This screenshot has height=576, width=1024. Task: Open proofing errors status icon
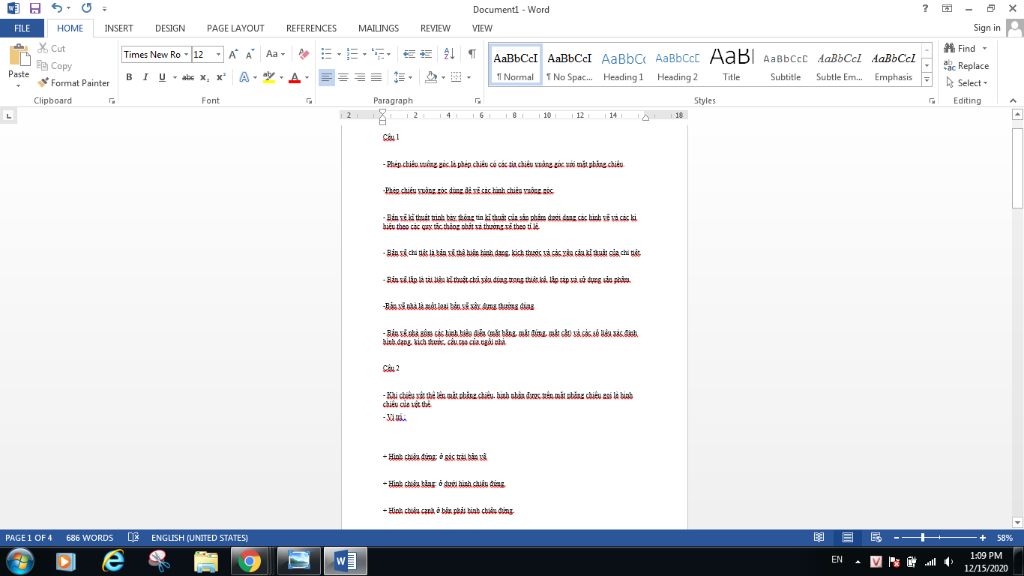pyautogui.click(x=133, y=537)
